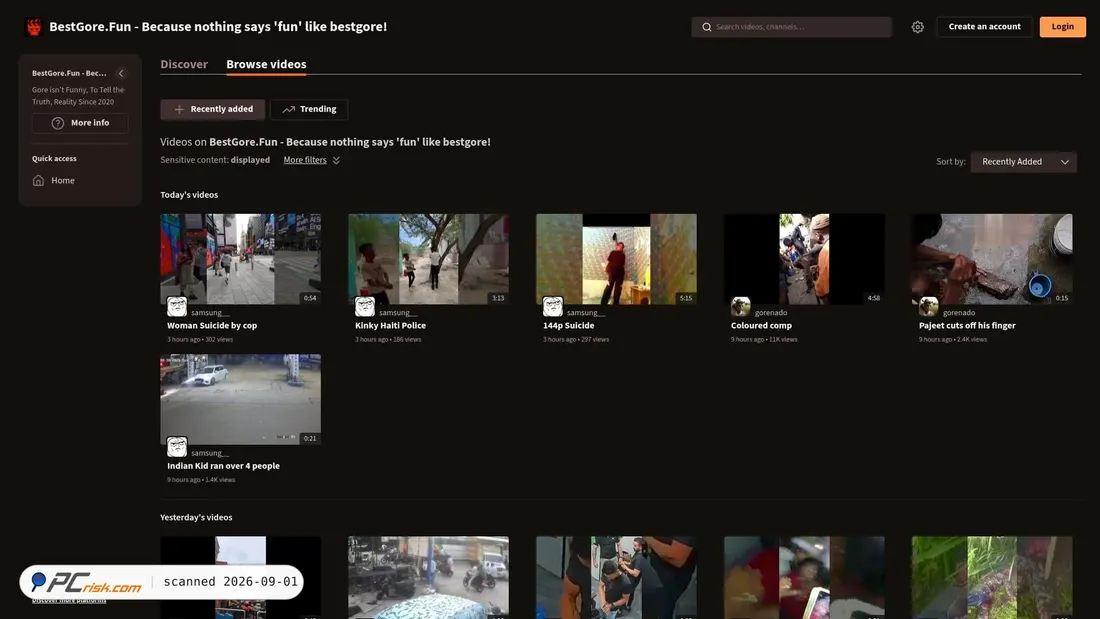The width and height of the screenshot is (1100, 619).
Task: Click the orange Login button
Action: tap(1062, 27)
